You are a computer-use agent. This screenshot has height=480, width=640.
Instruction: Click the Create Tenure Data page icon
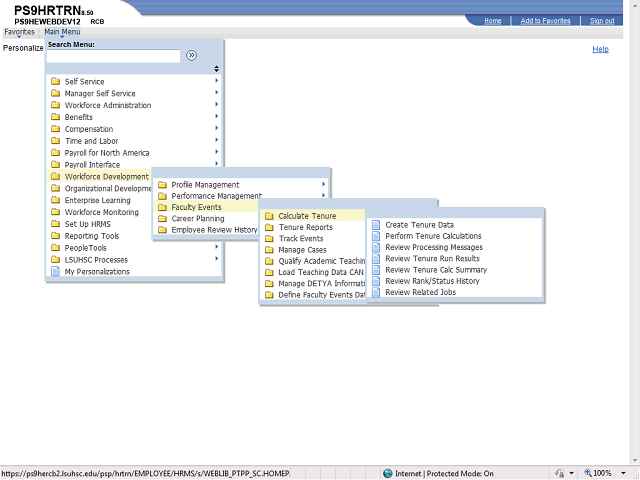[376, 224]
